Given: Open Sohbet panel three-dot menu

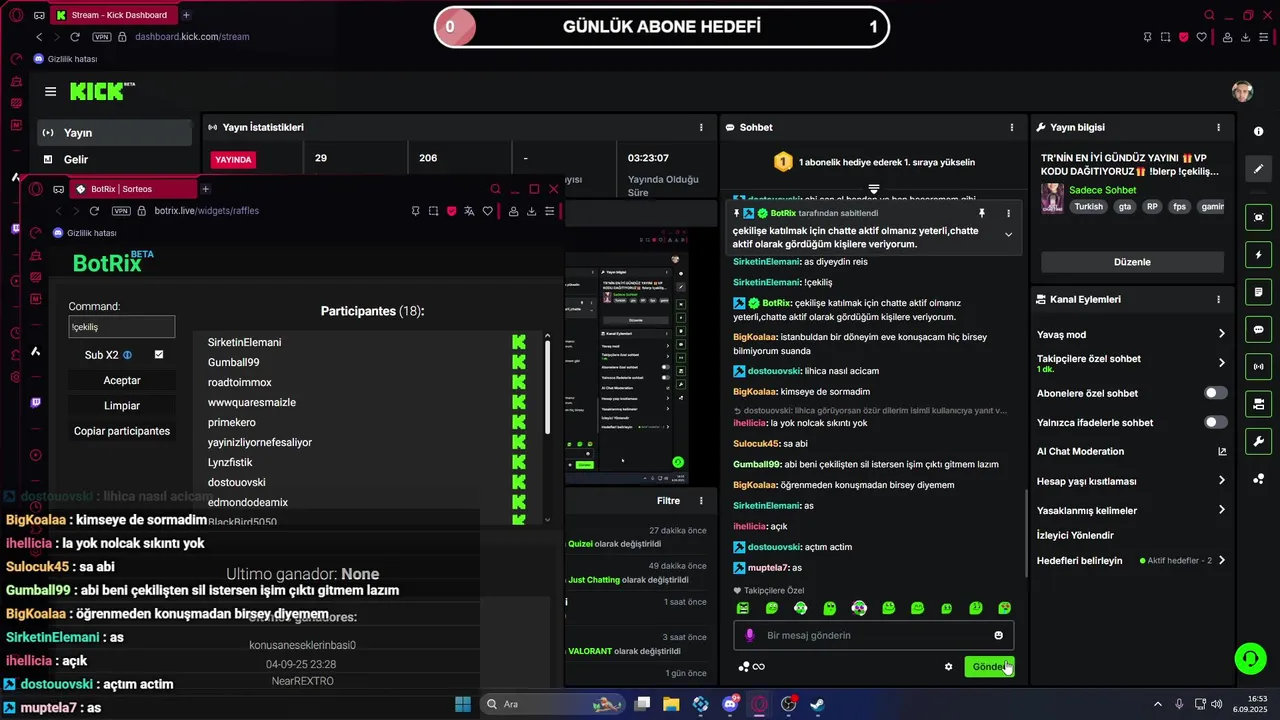Looking at the screenshot, I should (1011, 127).
